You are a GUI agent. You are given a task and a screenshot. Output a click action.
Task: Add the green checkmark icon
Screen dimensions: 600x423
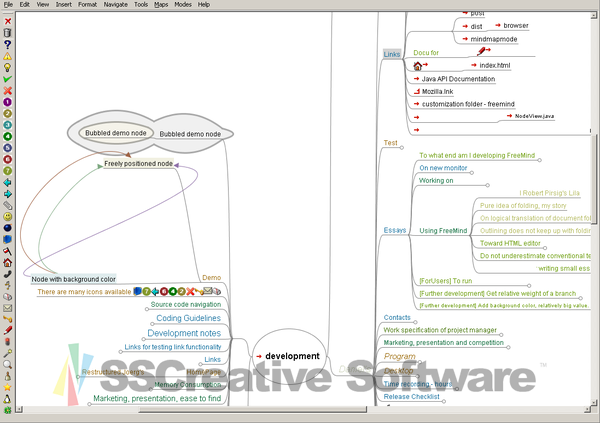[x=7, y=79]
